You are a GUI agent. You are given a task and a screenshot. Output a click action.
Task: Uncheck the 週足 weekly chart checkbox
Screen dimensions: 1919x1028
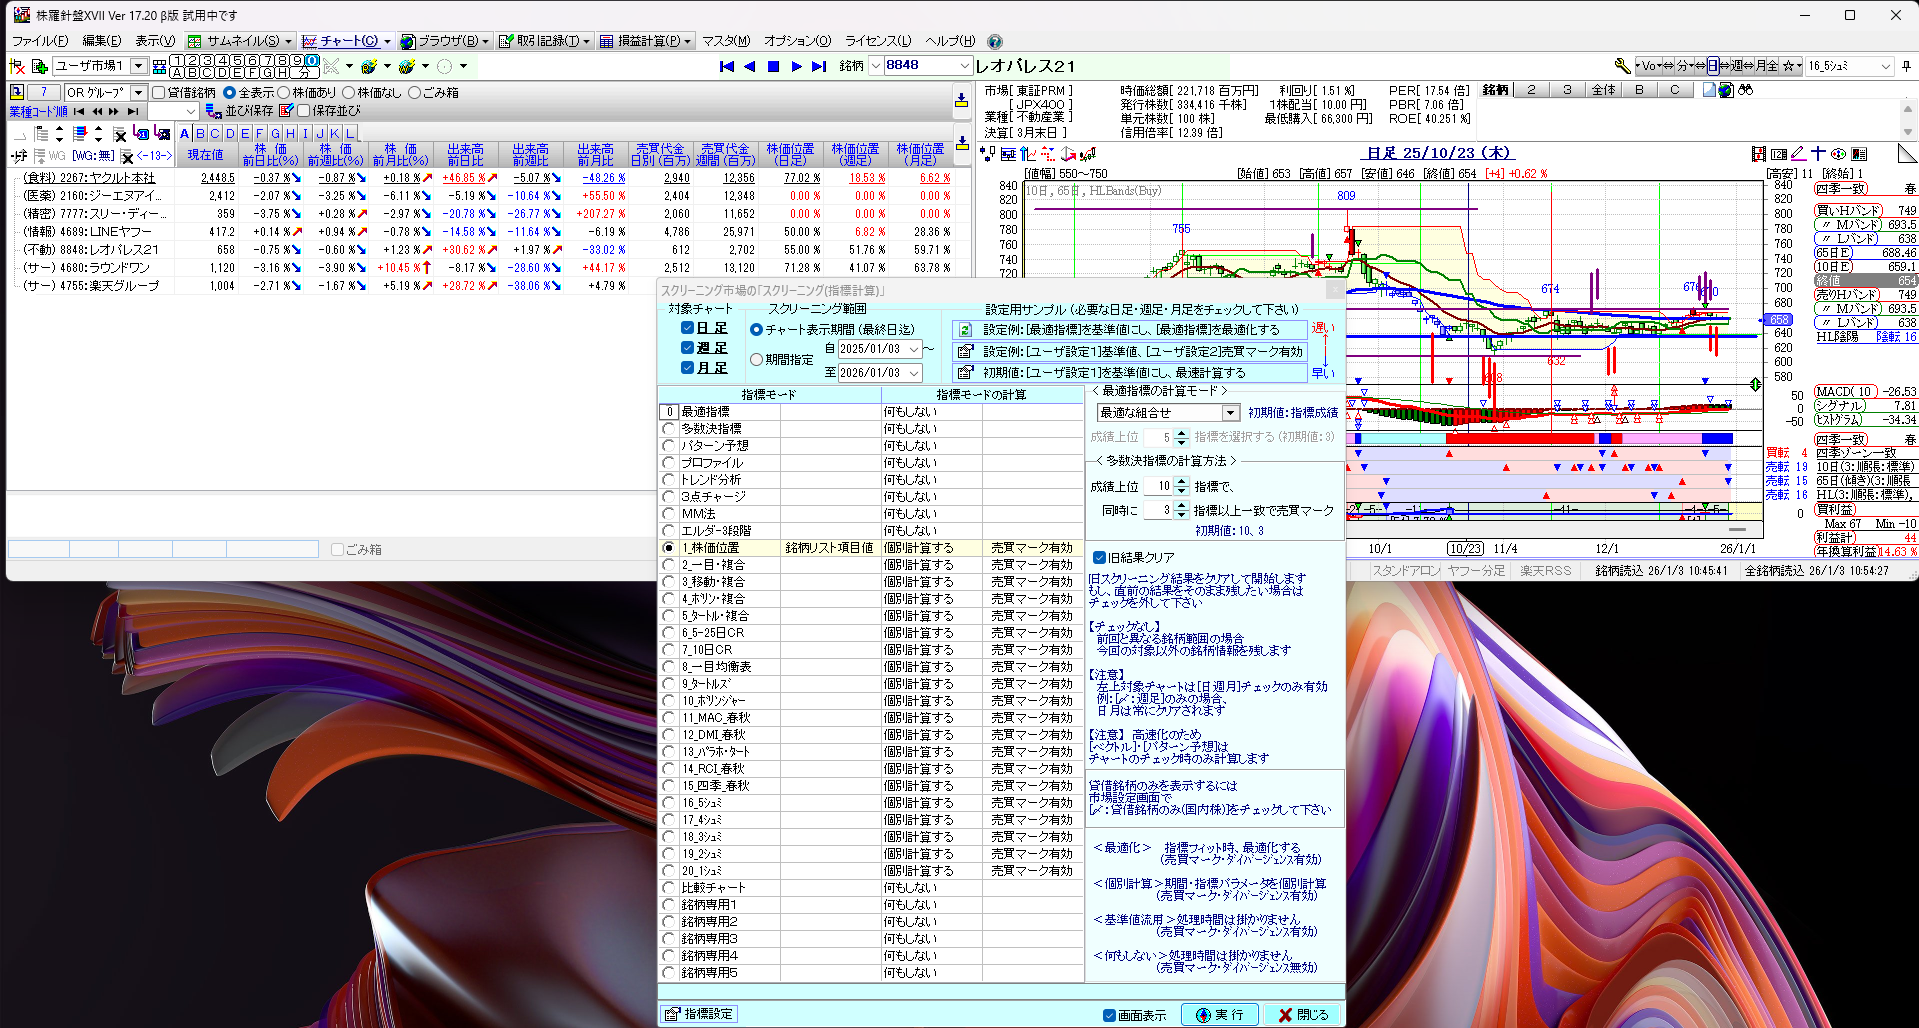click(687, 348)
